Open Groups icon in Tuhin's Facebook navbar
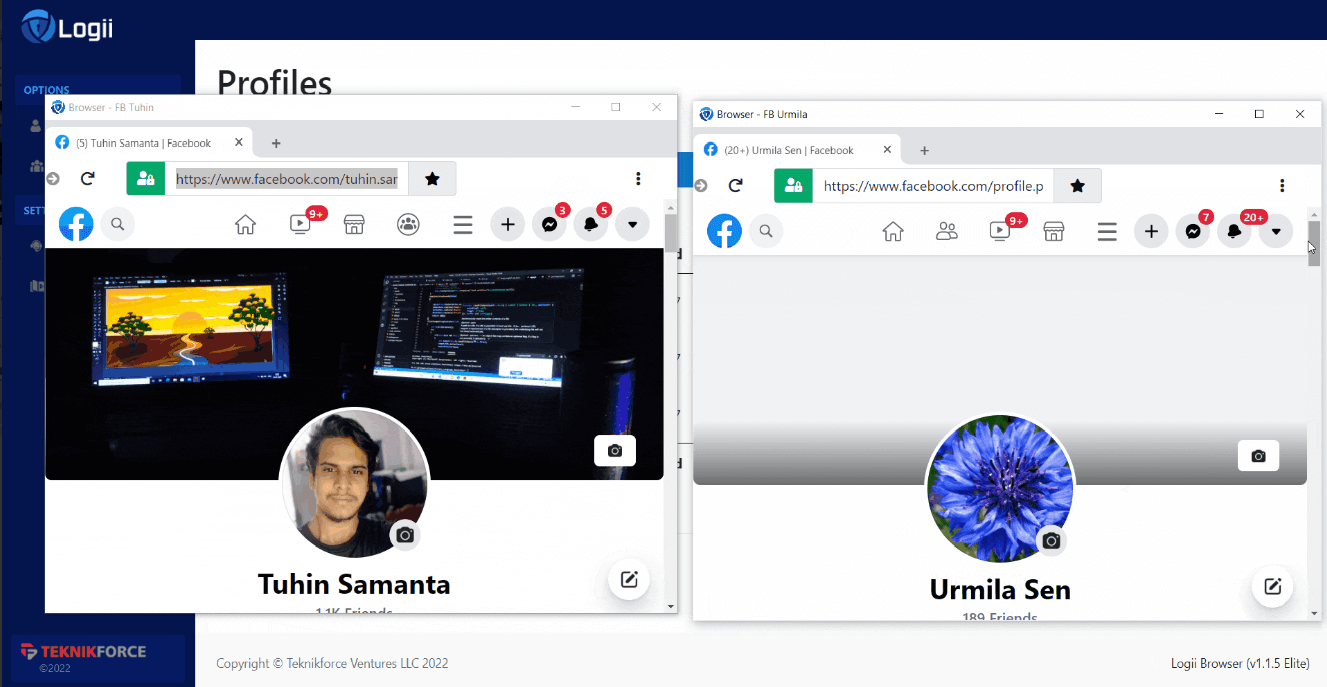The width and height of the screenshot is (1327, 687). click(408, 225)
